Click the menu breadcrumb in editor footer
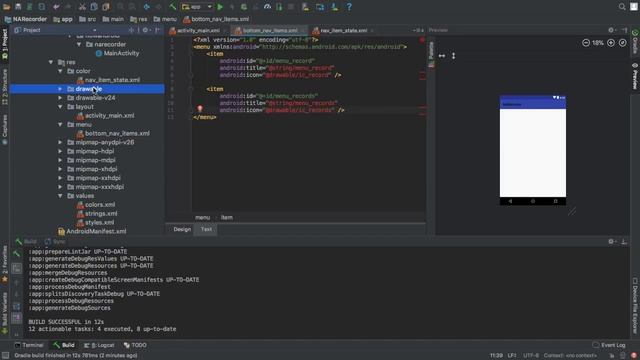 click(202, 218)
